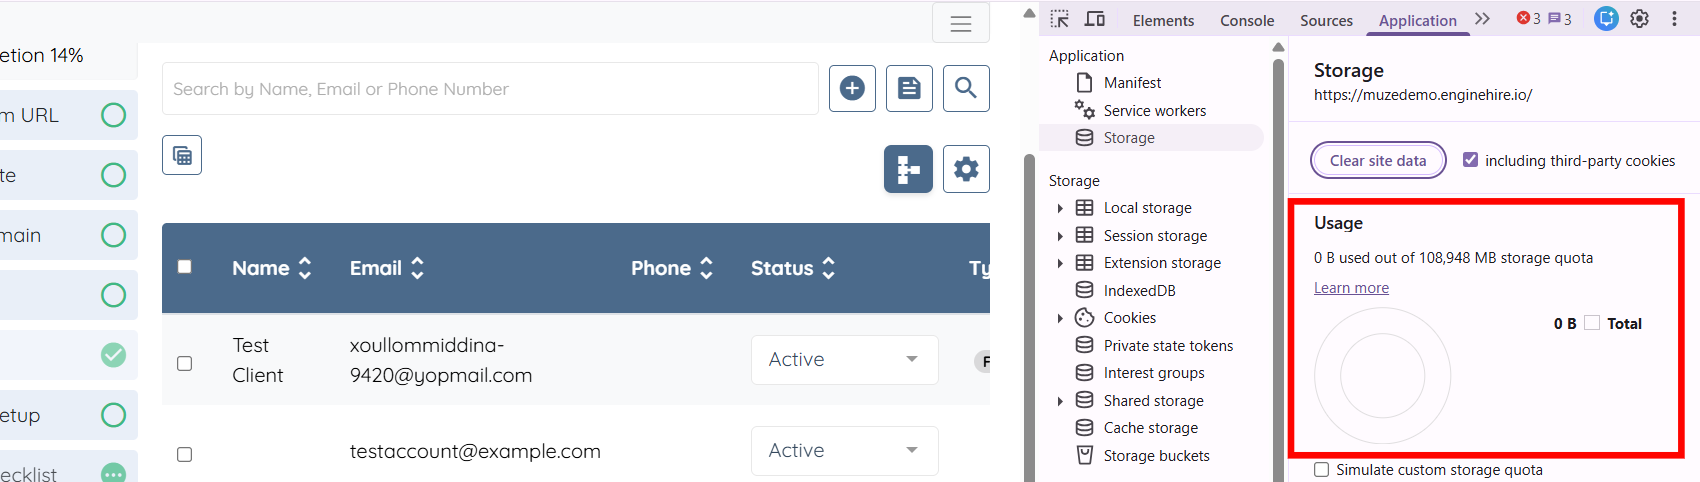Uncheck including third-party cookies
Viewport: 1700px width, 482px height.
[1470, 160]
